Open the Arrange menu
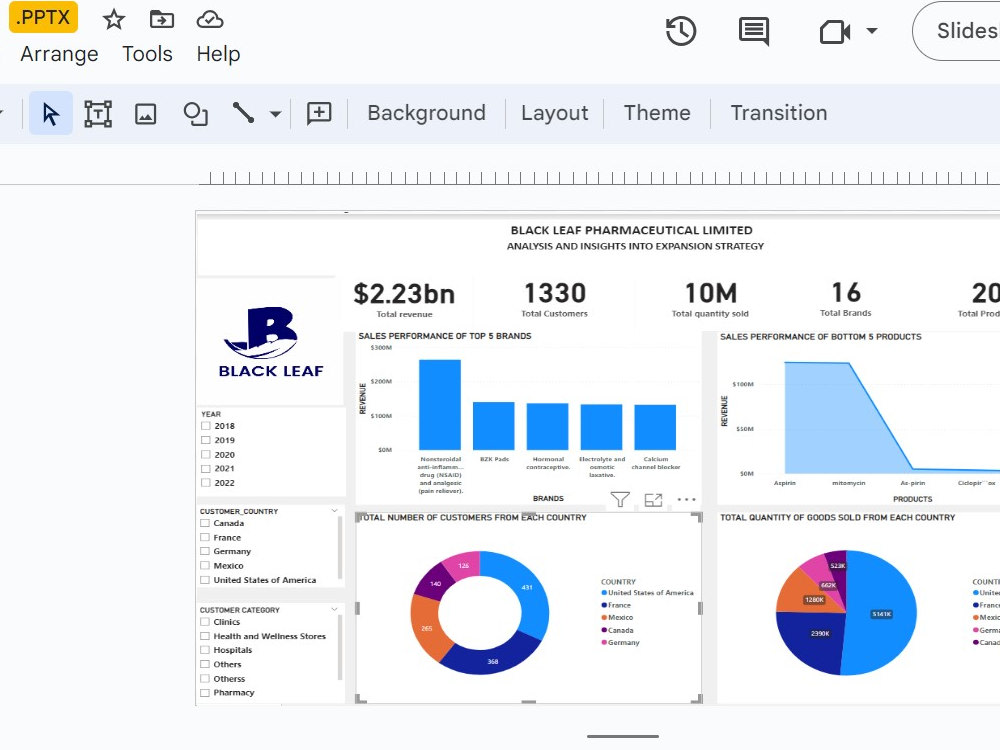The image size is (1000, 750). click(x=59, y=54)
